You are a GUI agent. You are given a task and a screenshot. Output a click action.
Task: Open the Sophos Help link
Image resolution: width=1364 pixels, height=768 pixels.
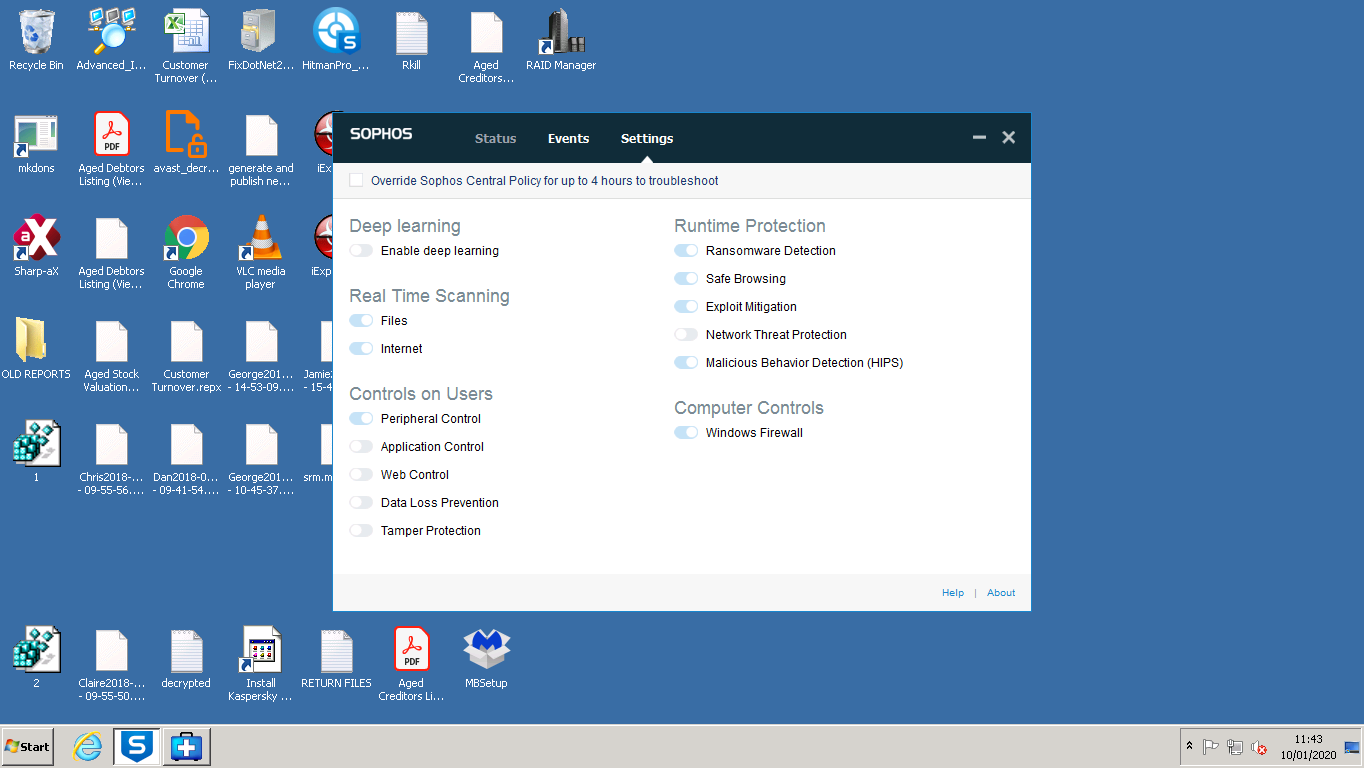(x=953, y=593)
